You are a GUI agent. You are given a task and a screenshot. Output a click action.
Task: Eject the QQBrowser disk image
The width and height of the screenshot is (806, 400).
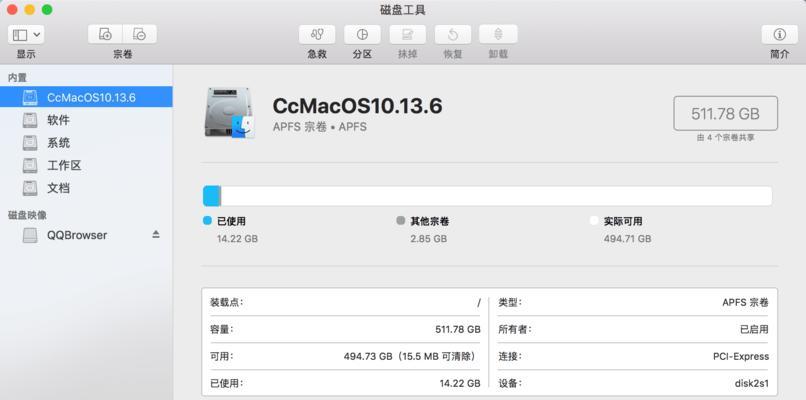click(156, 234)
